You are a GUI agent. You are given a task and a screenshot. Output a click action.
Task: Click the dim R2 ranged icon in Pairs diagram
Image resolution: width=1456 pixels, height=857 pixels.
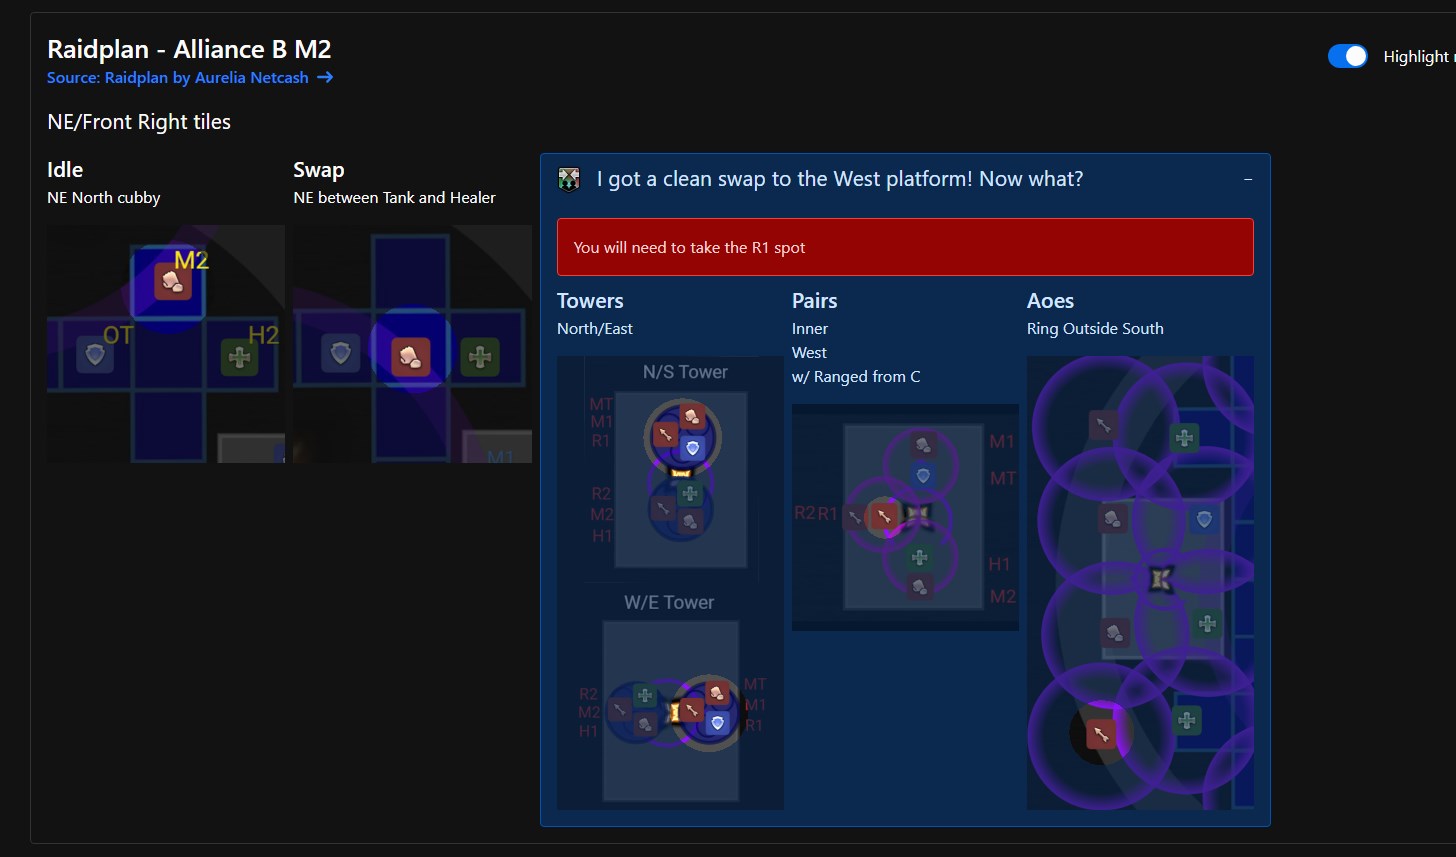(855, 517)
